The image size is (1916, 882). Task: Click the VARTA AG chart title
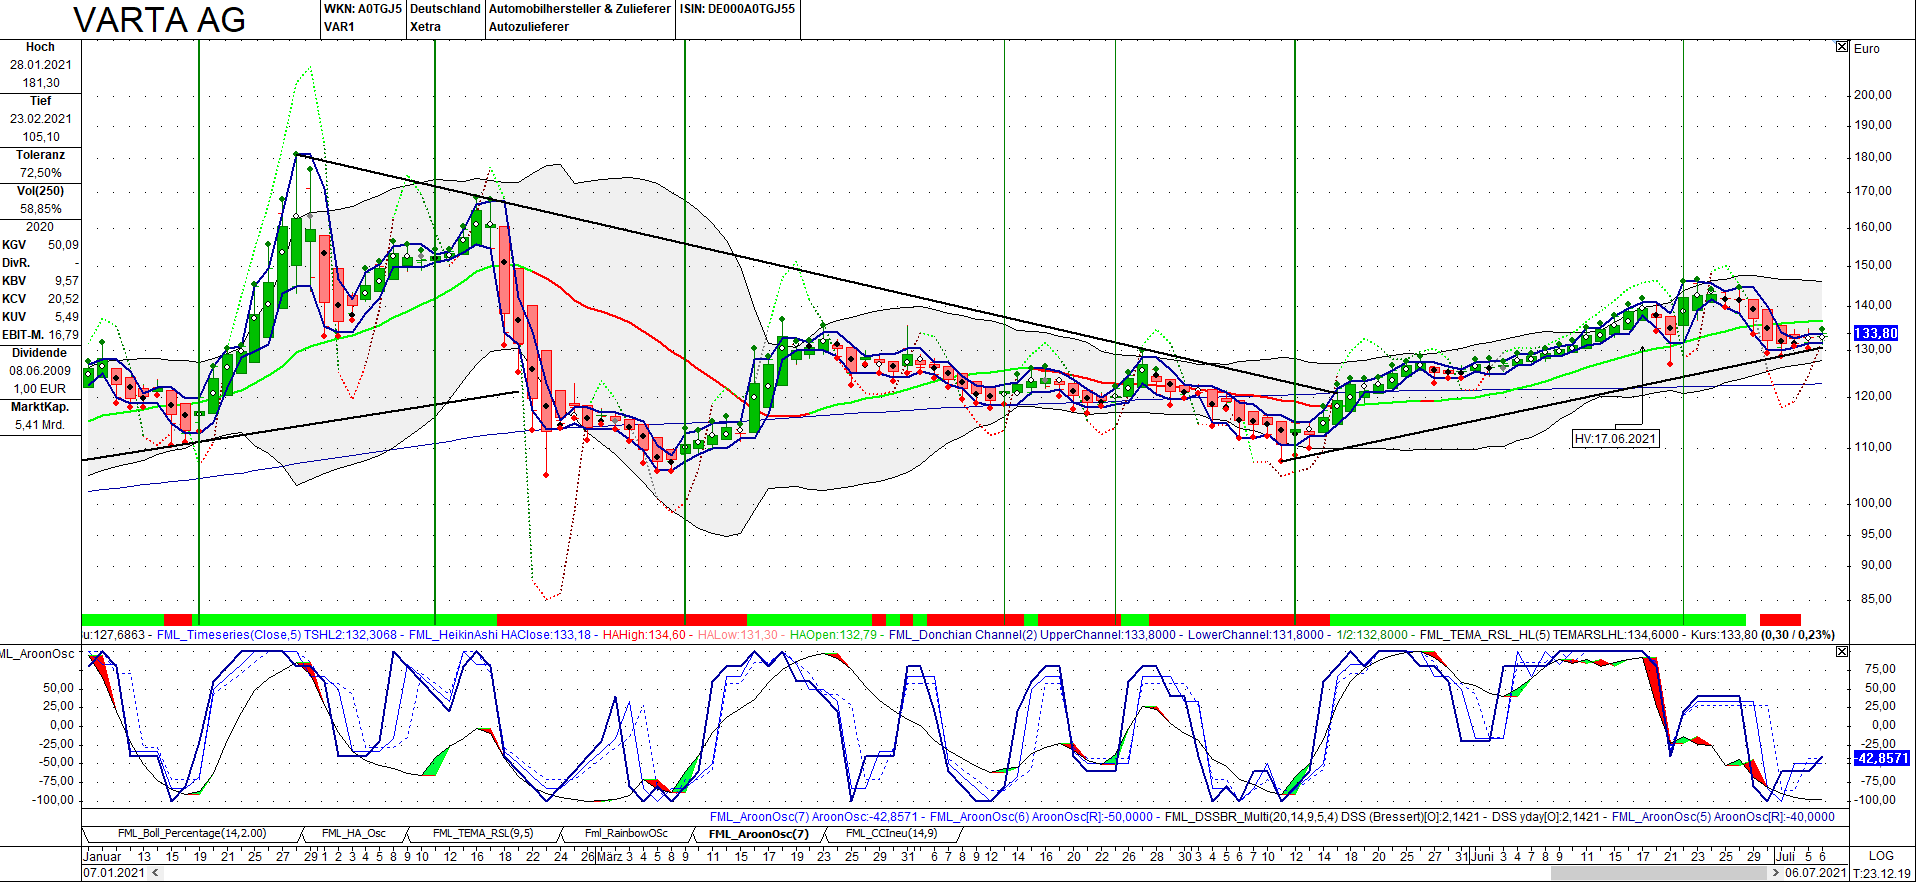[160, 20]
